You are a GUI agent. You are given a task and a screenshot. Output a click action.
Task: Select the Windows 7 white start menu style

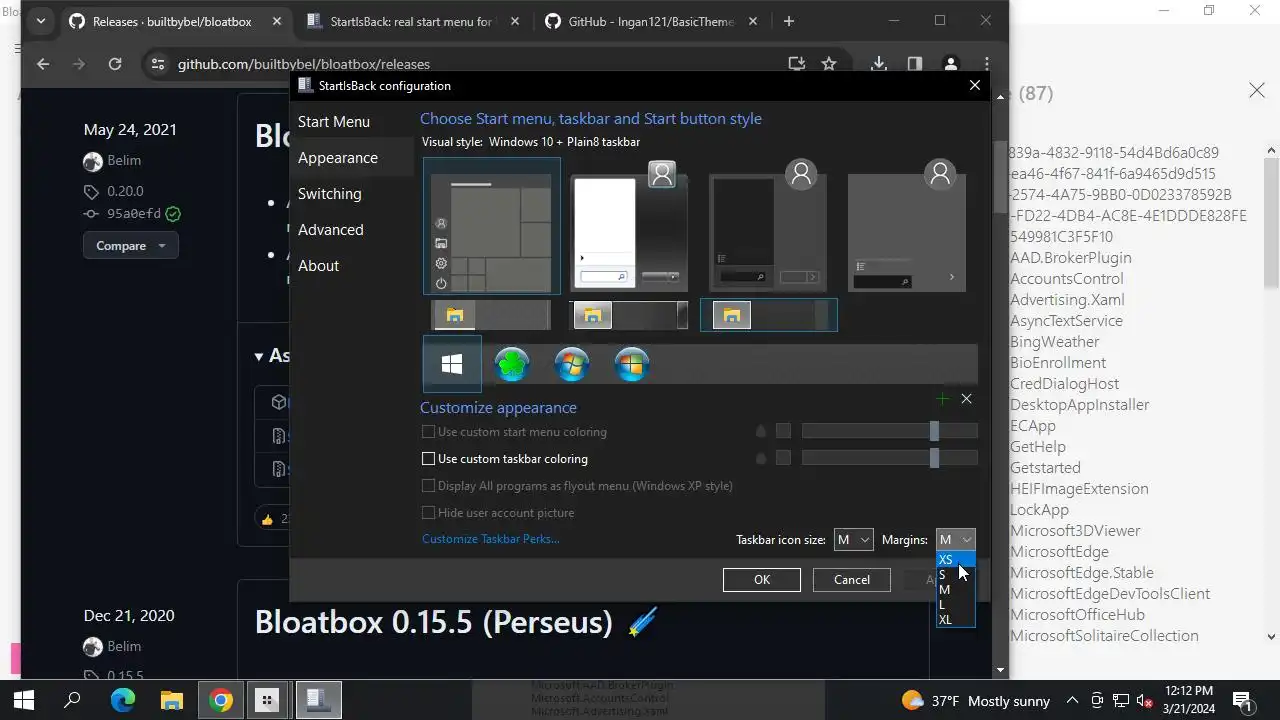point(629,229)
